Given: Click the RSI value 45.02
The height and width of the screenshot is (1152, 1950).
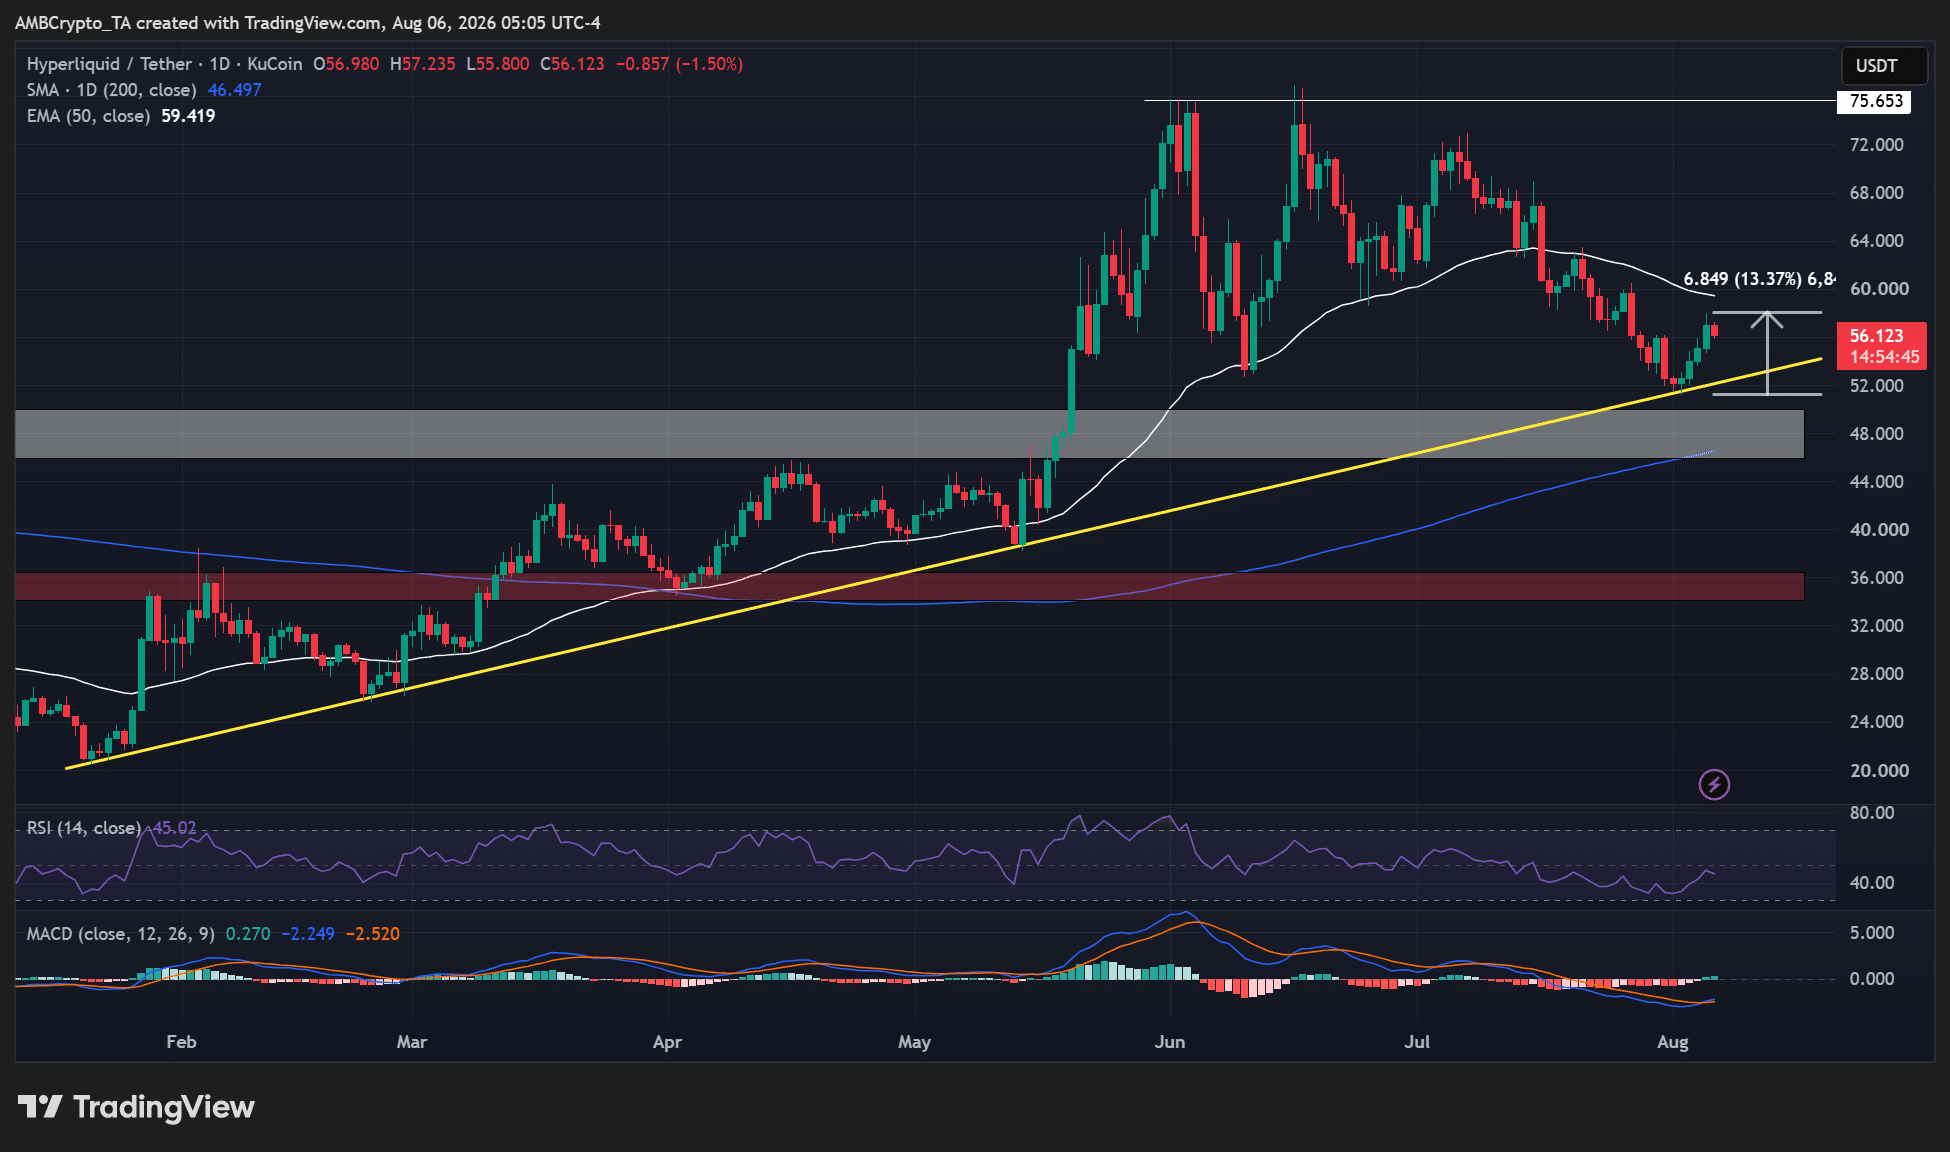Looking at the screenshot, I should pyautogui.click(x=175, y=828).
